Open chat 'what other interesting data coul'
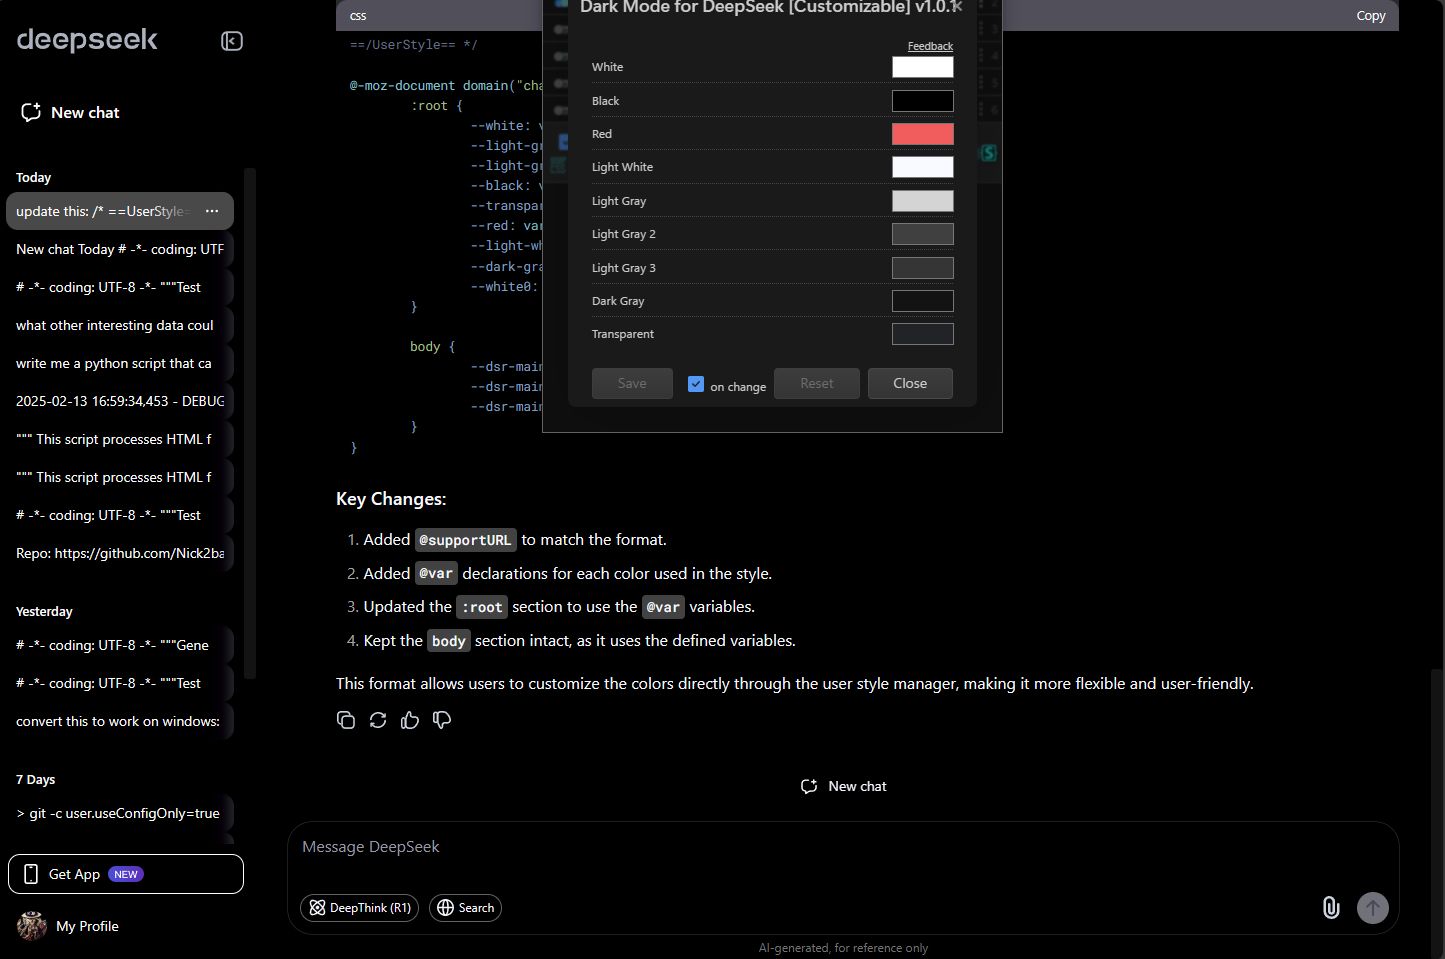1445x959 pixels. (x=120, y=325)
